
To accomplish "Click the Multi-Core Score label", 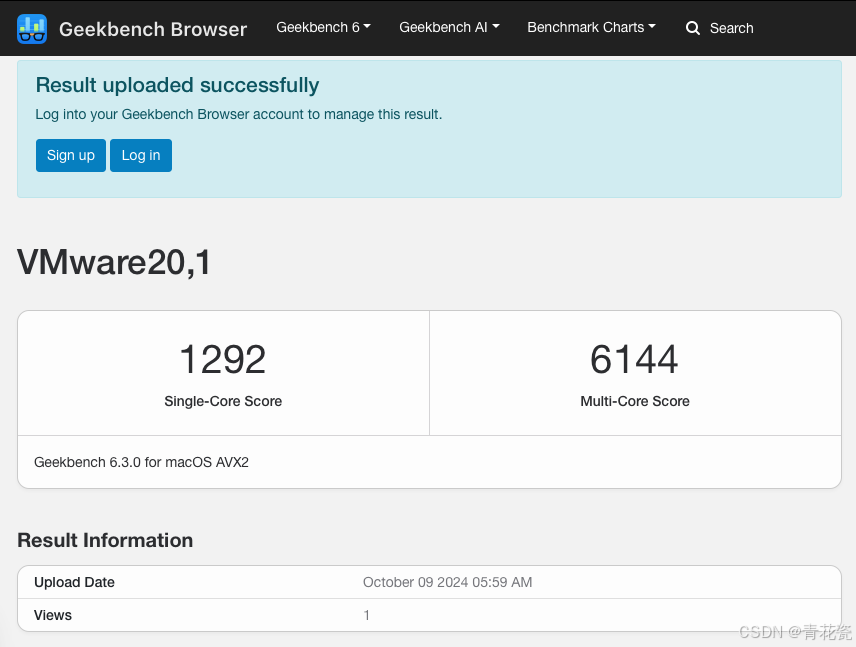I will pos(635,401).
